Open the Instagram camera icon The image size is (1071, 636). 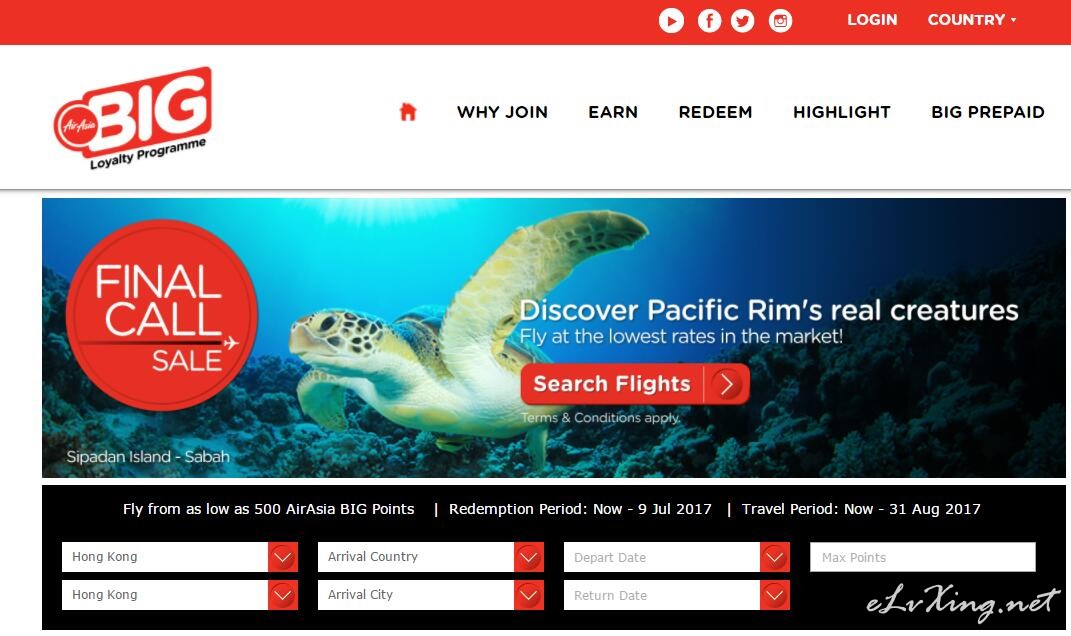pos(780,20)
